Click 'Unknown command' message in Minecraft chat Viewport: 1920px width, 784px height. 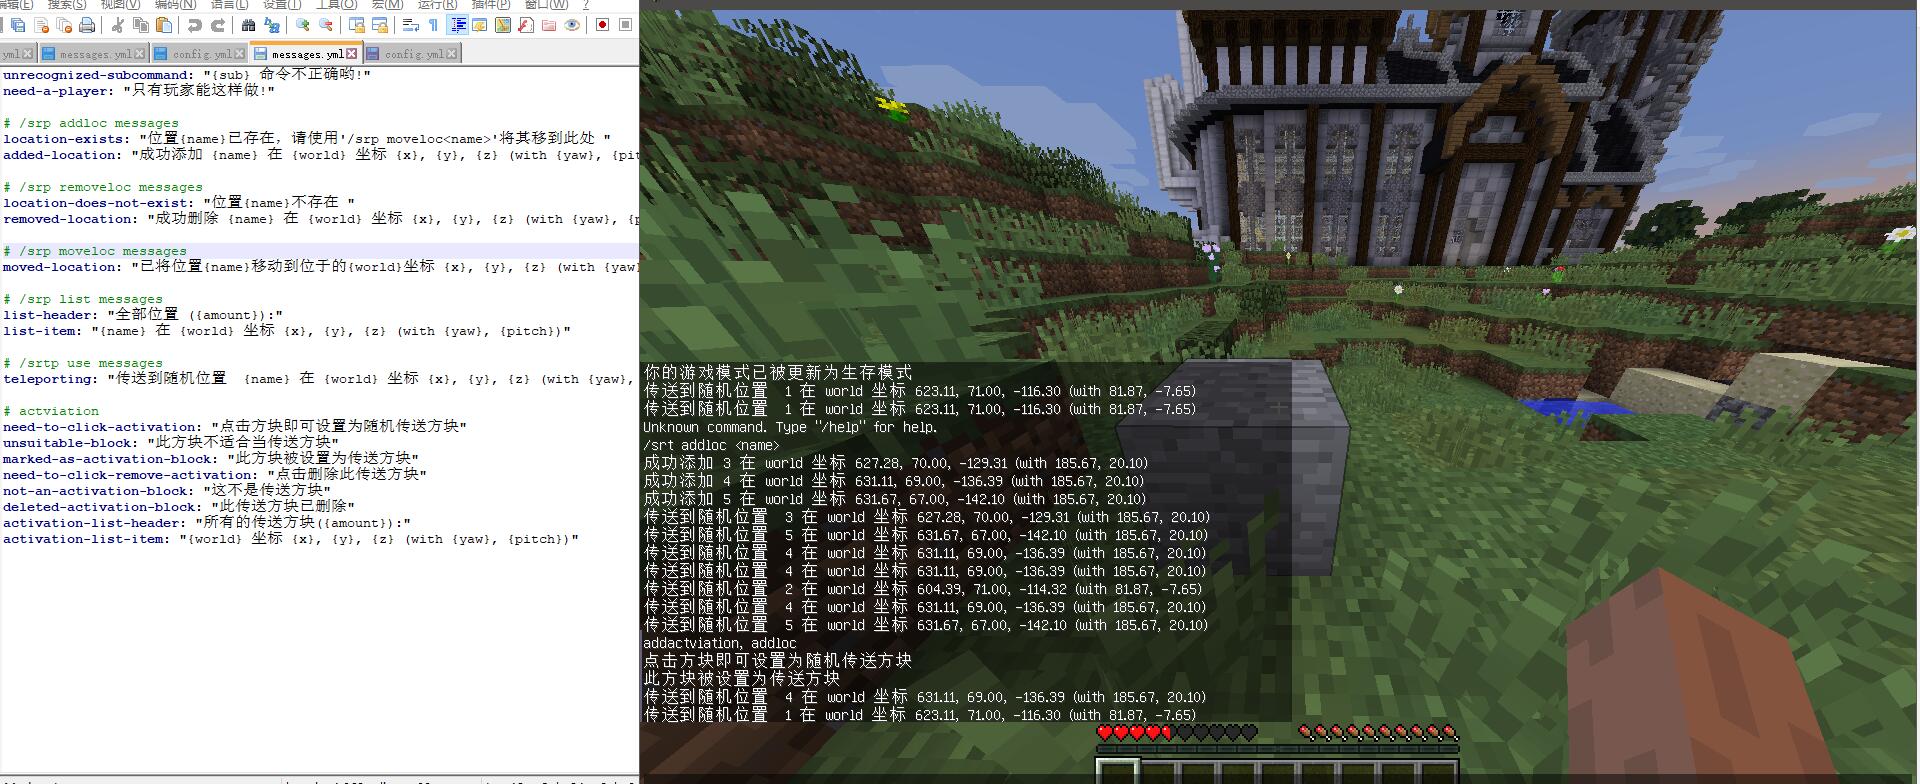pyautogui.click(x=791, y=427)
